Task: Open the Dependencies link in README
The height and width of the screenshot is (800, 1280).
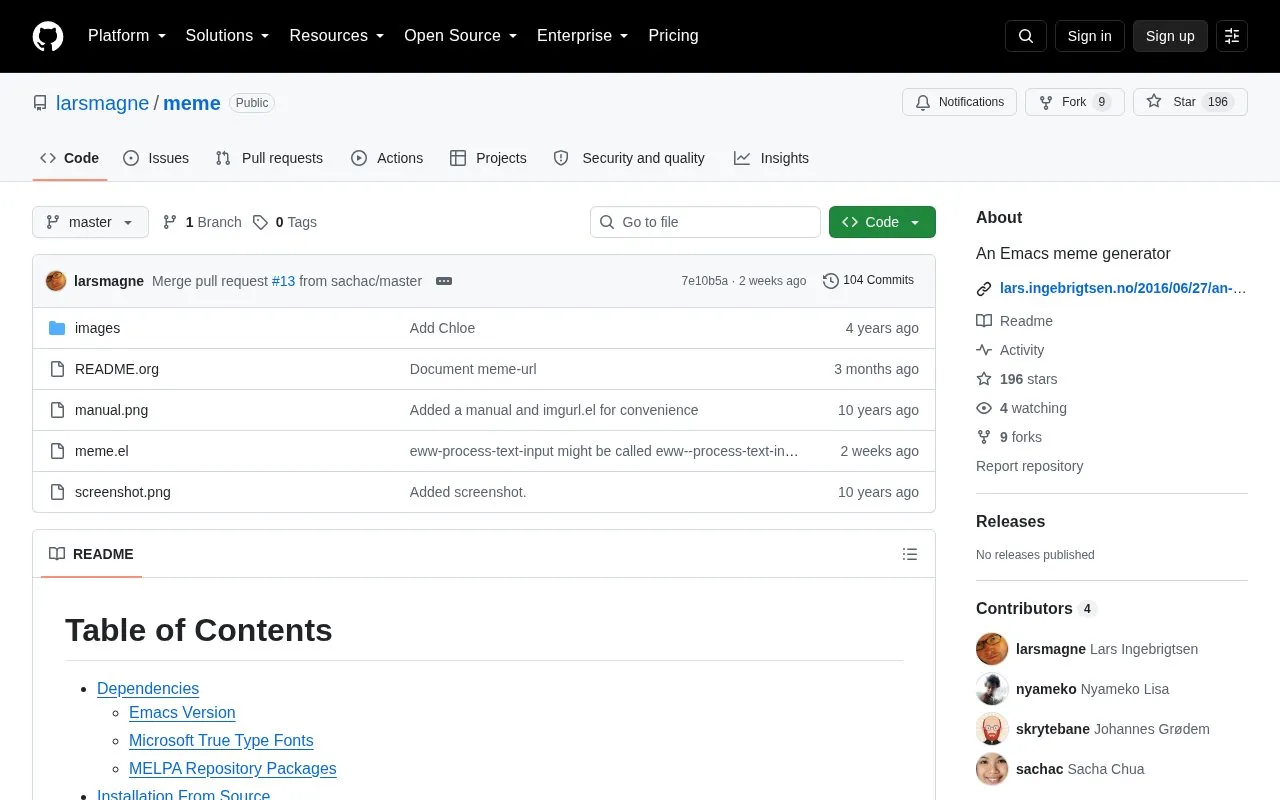Action: coord(148,688)
